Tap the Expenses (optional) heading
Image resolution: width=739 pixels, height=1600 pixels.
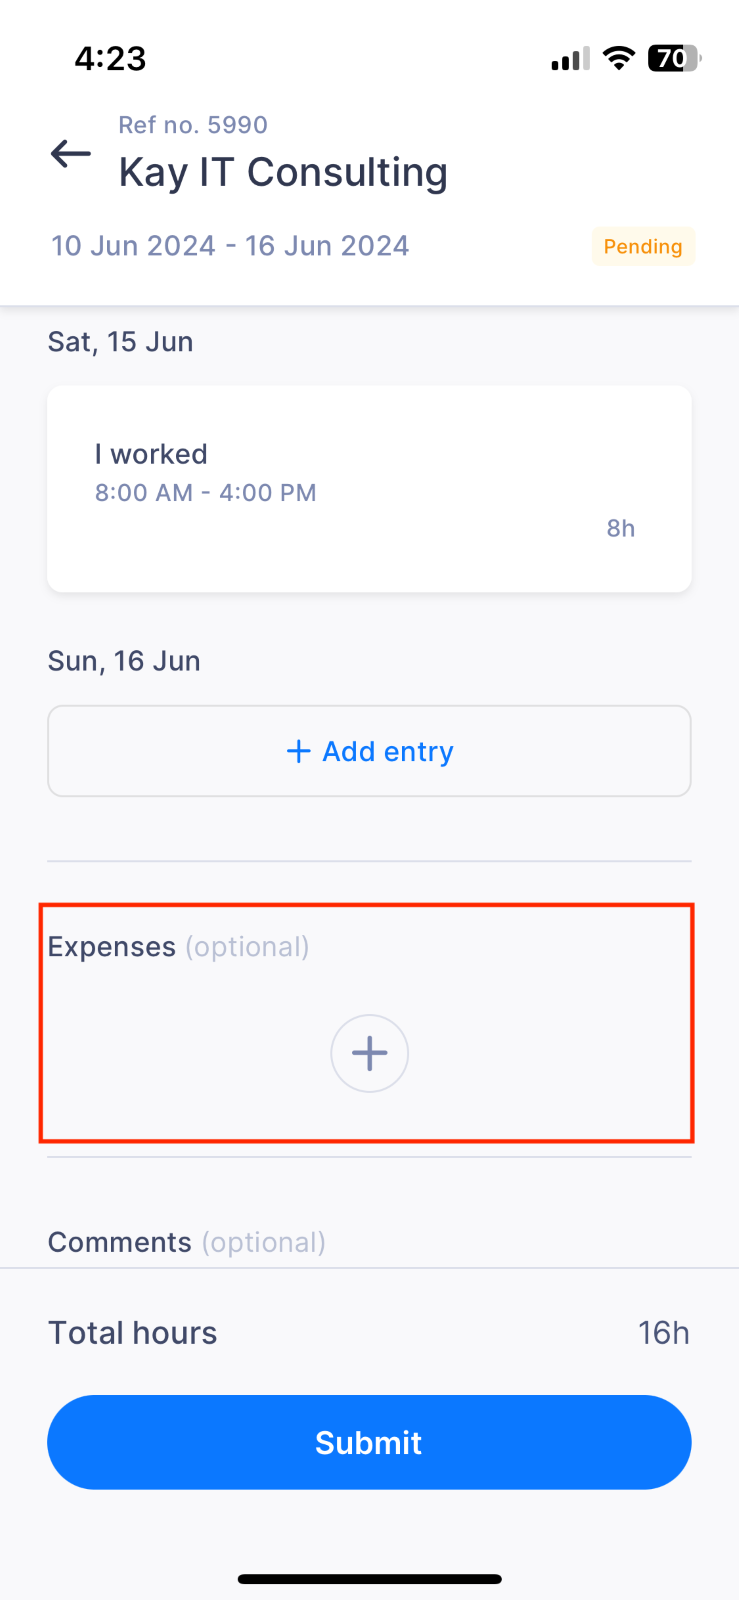coord(178,947)
